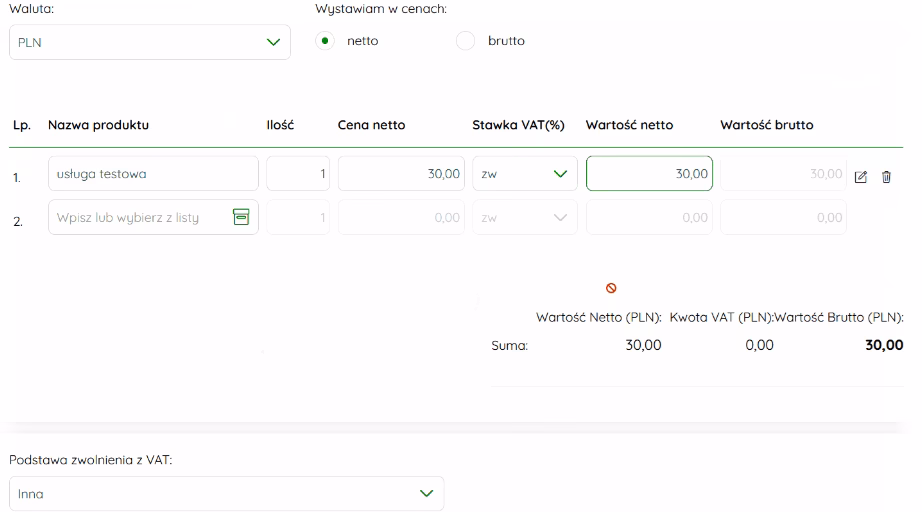This screenshot has width=922, height=512.
Task: Select the netto price radio button
Action: pyautogui.click(x=325, y=41)
